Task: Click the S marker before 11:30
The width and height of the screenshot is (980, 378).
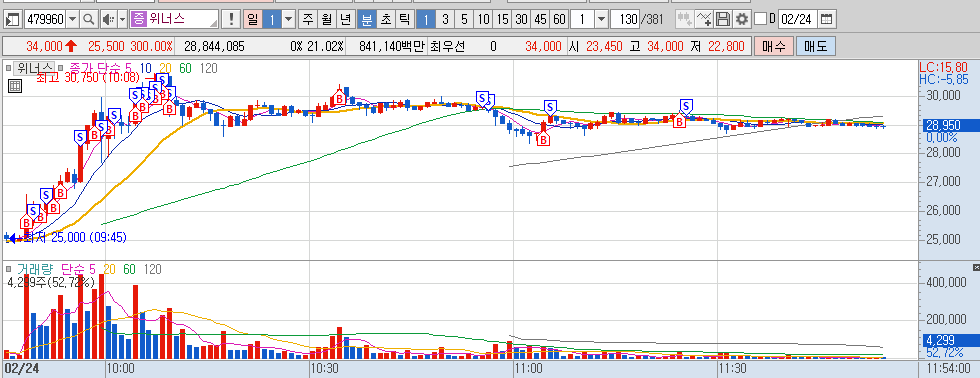Action: pos(687,107)
